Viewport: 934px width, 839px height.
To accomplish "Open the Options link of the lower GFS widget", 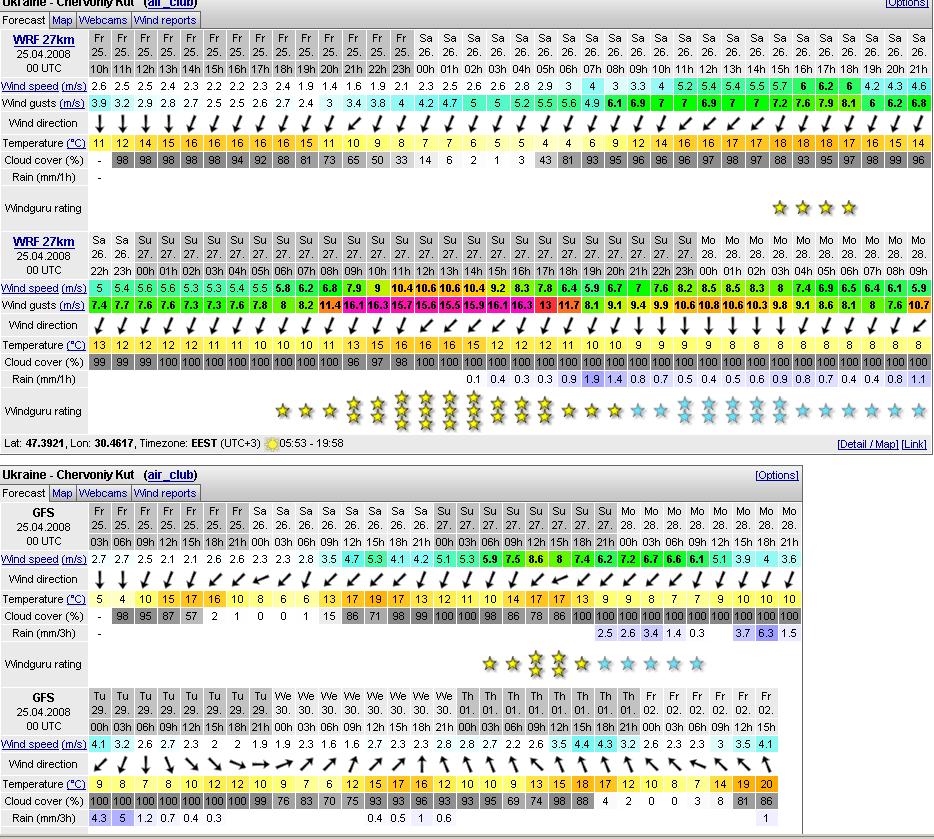I will (x=776, y=475).
